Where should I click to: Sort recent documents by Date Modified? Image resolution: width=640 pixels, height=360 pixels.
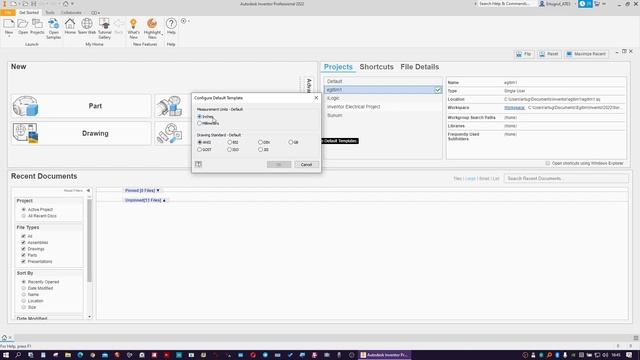[24, 288]
